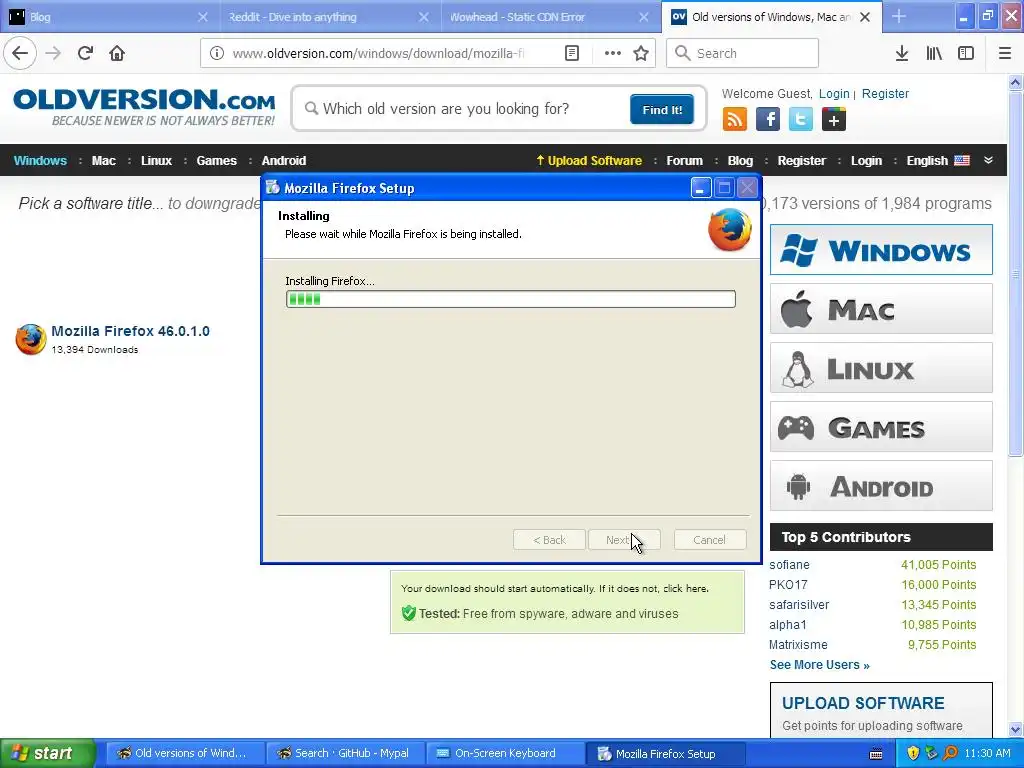The image size is (1024, 768).
Task: Go back with the browser back arrow
Action: click(20, 53)
